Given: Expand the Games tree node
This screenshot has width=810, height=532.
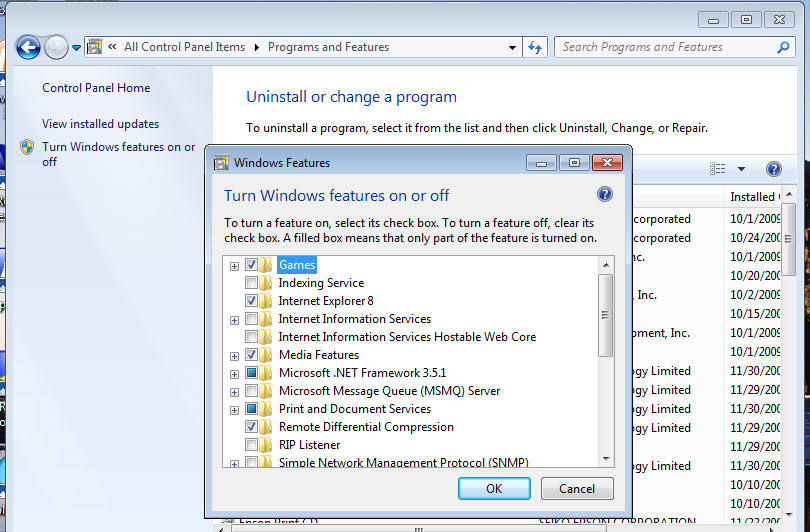Looking at the screenshot, I should click(x=234, y=267).
